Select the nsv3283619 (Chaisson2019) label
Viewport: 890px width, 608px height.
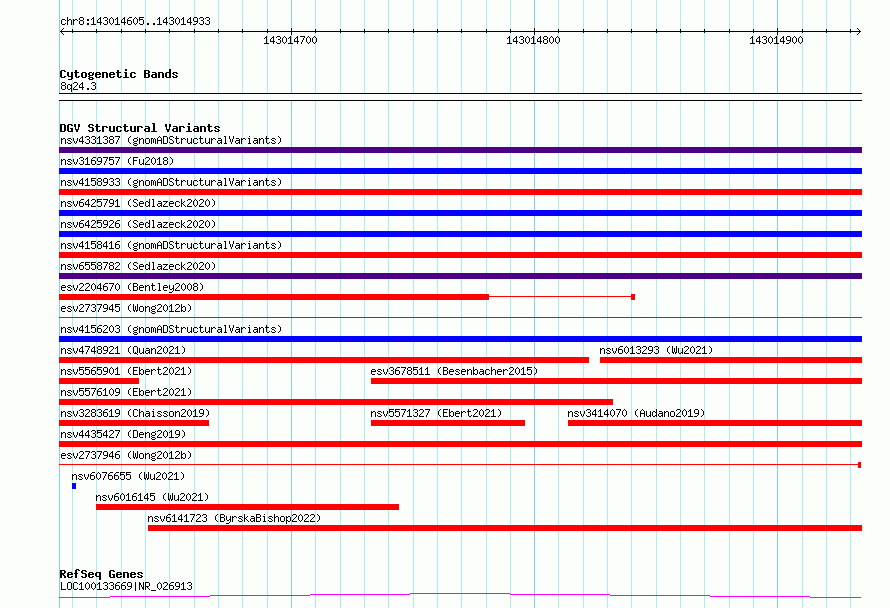click(135, 413)
